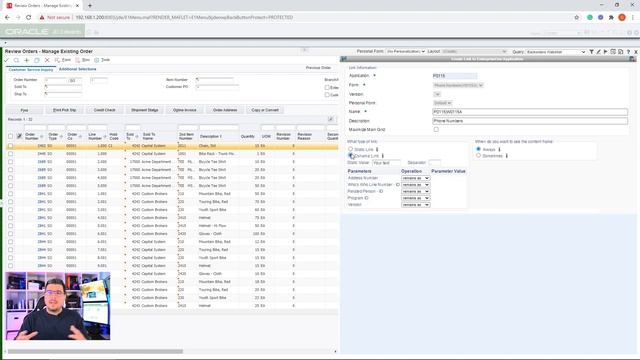The height and width of the screenshot is (360, 640).
Task: Click into the Application field P0115
Action: click(454, 76)
